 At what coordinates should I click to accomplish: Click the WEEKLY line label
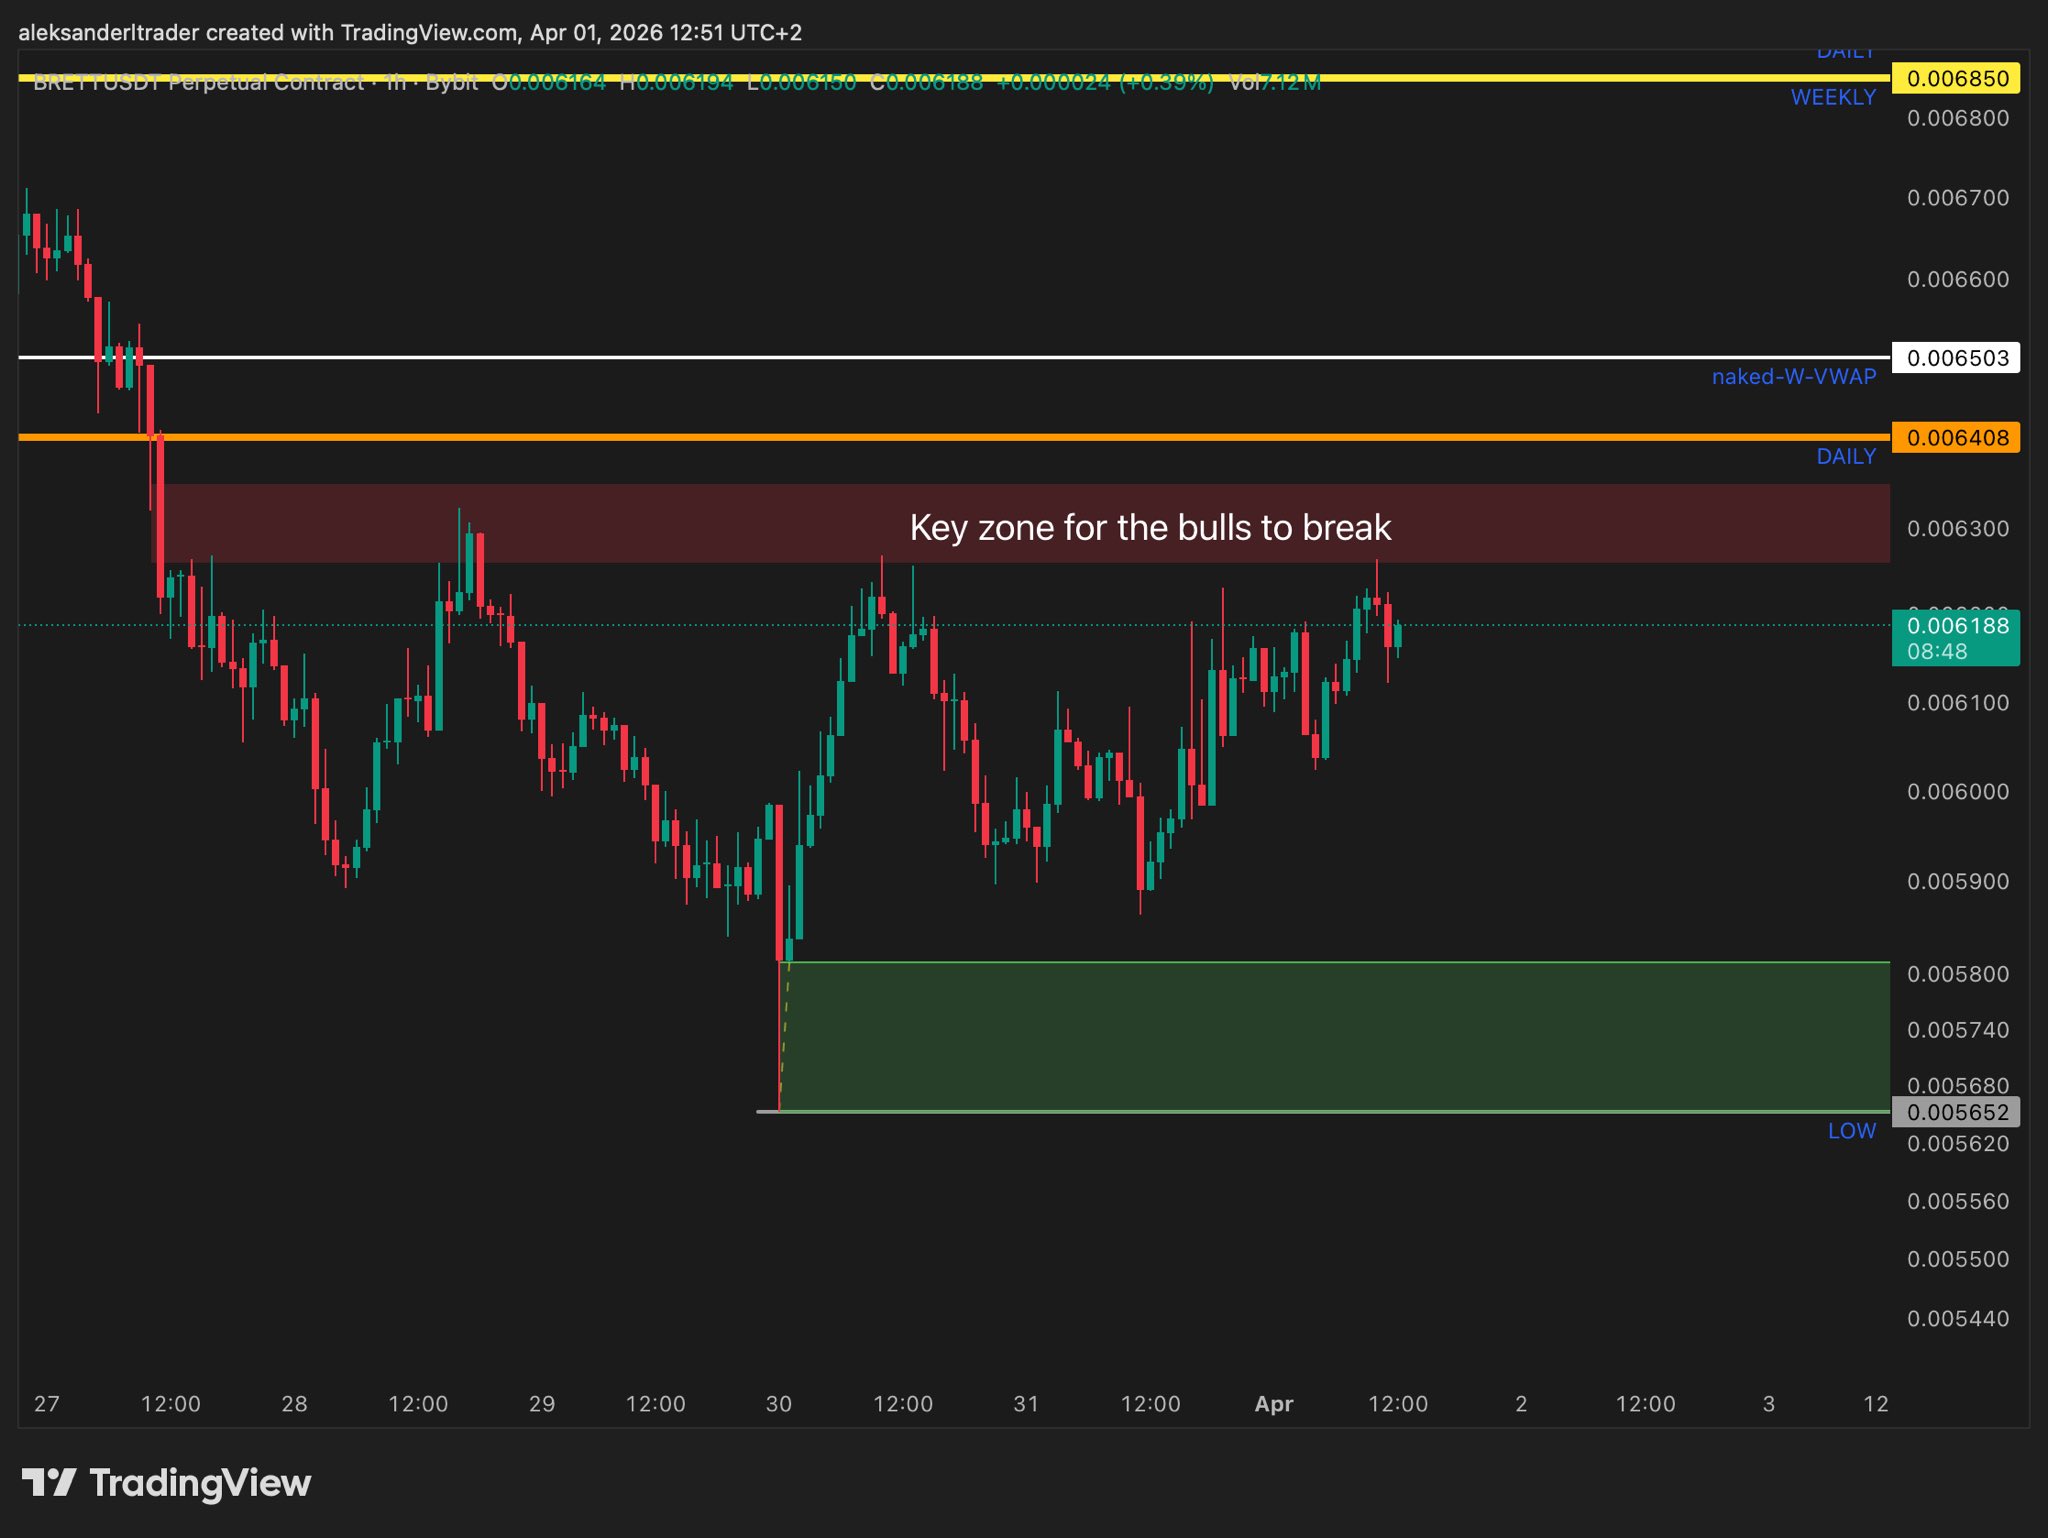1832,98
